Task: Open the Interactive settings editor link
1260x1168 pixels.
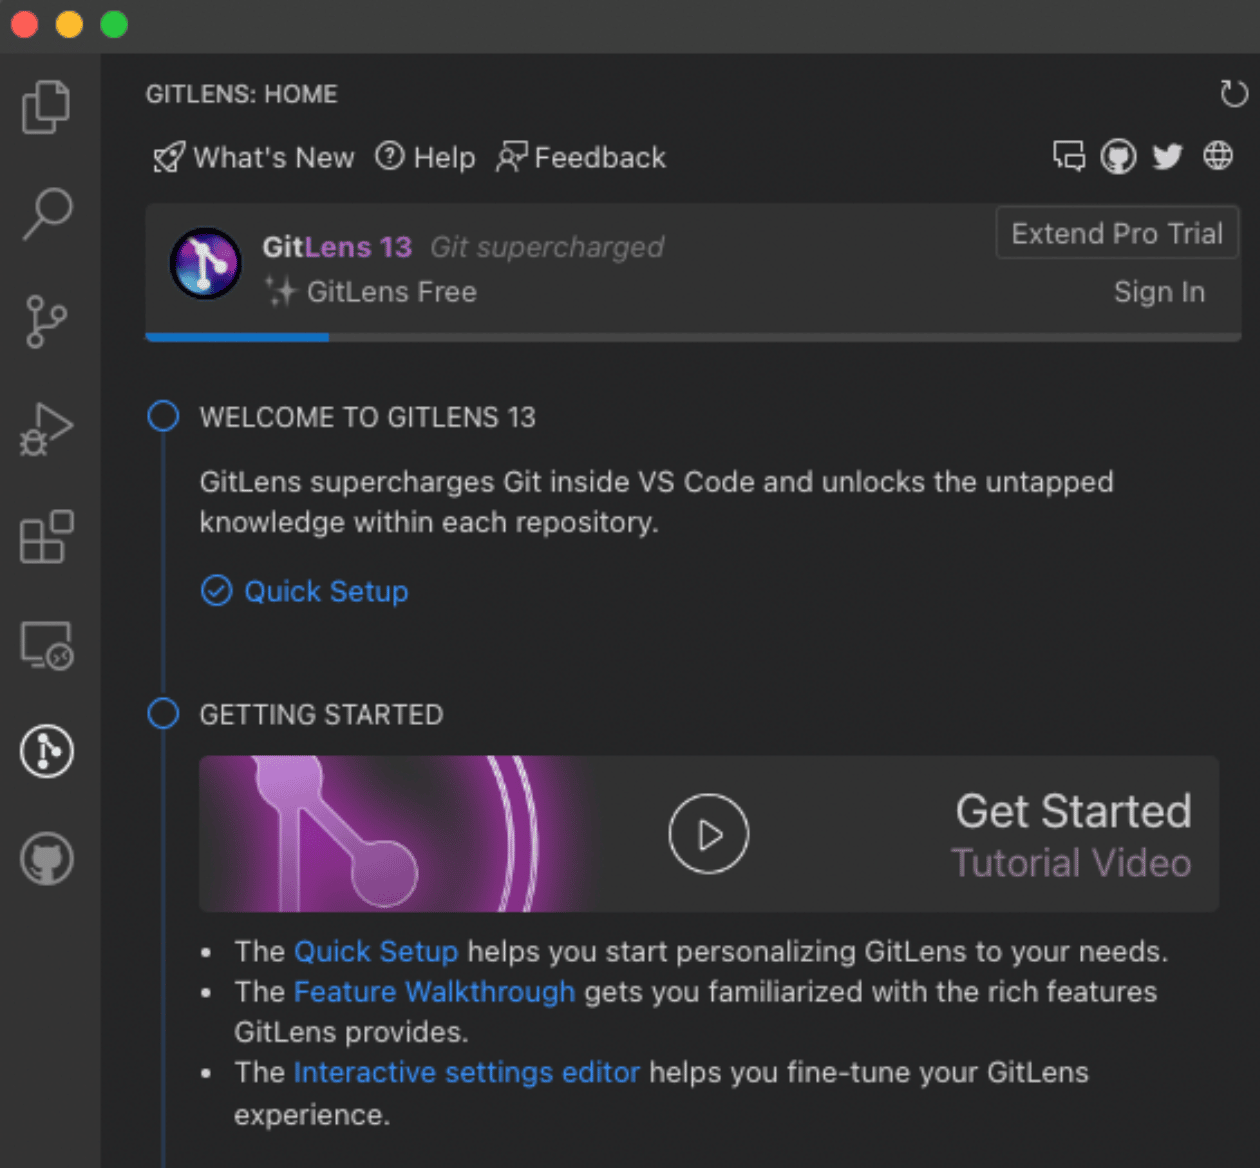Action: click(x=466, y=1072)
